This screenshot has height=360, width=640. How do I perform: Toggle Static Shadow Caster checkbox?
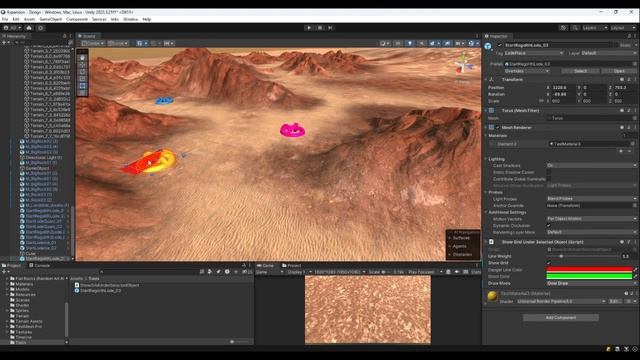pos(549,172)
